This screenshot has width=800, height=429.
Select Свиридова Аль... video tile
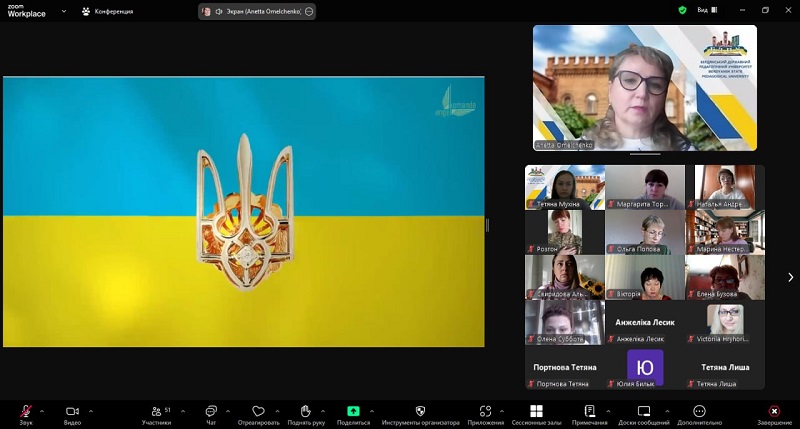point(565,277)
